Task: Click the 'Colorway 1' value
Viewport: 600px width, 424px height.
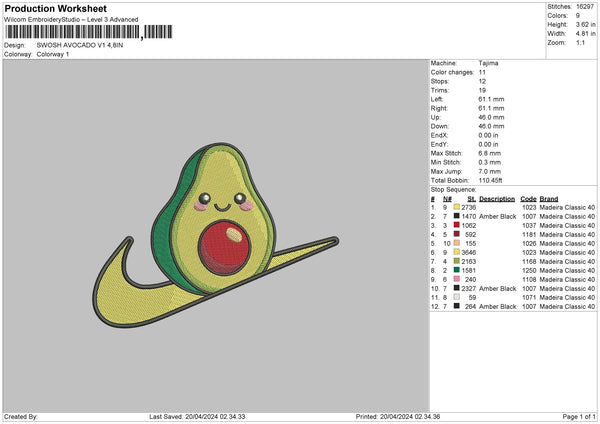Action: tap(53, 54)
